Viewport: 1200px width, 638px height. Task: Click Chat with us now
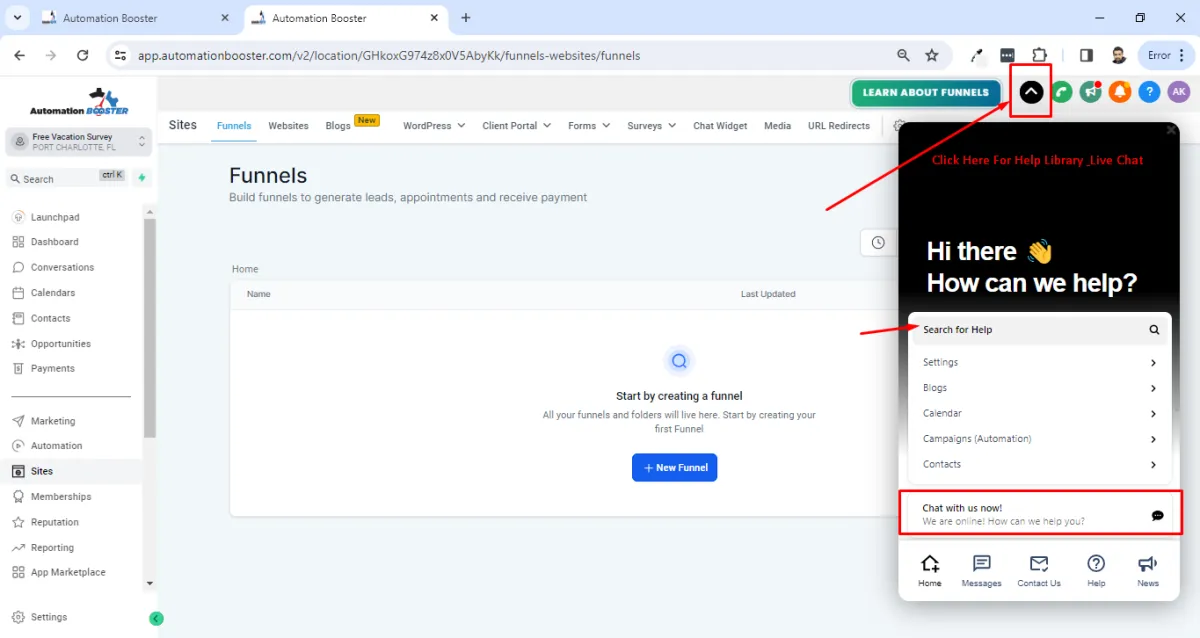tap(1041, 514)
